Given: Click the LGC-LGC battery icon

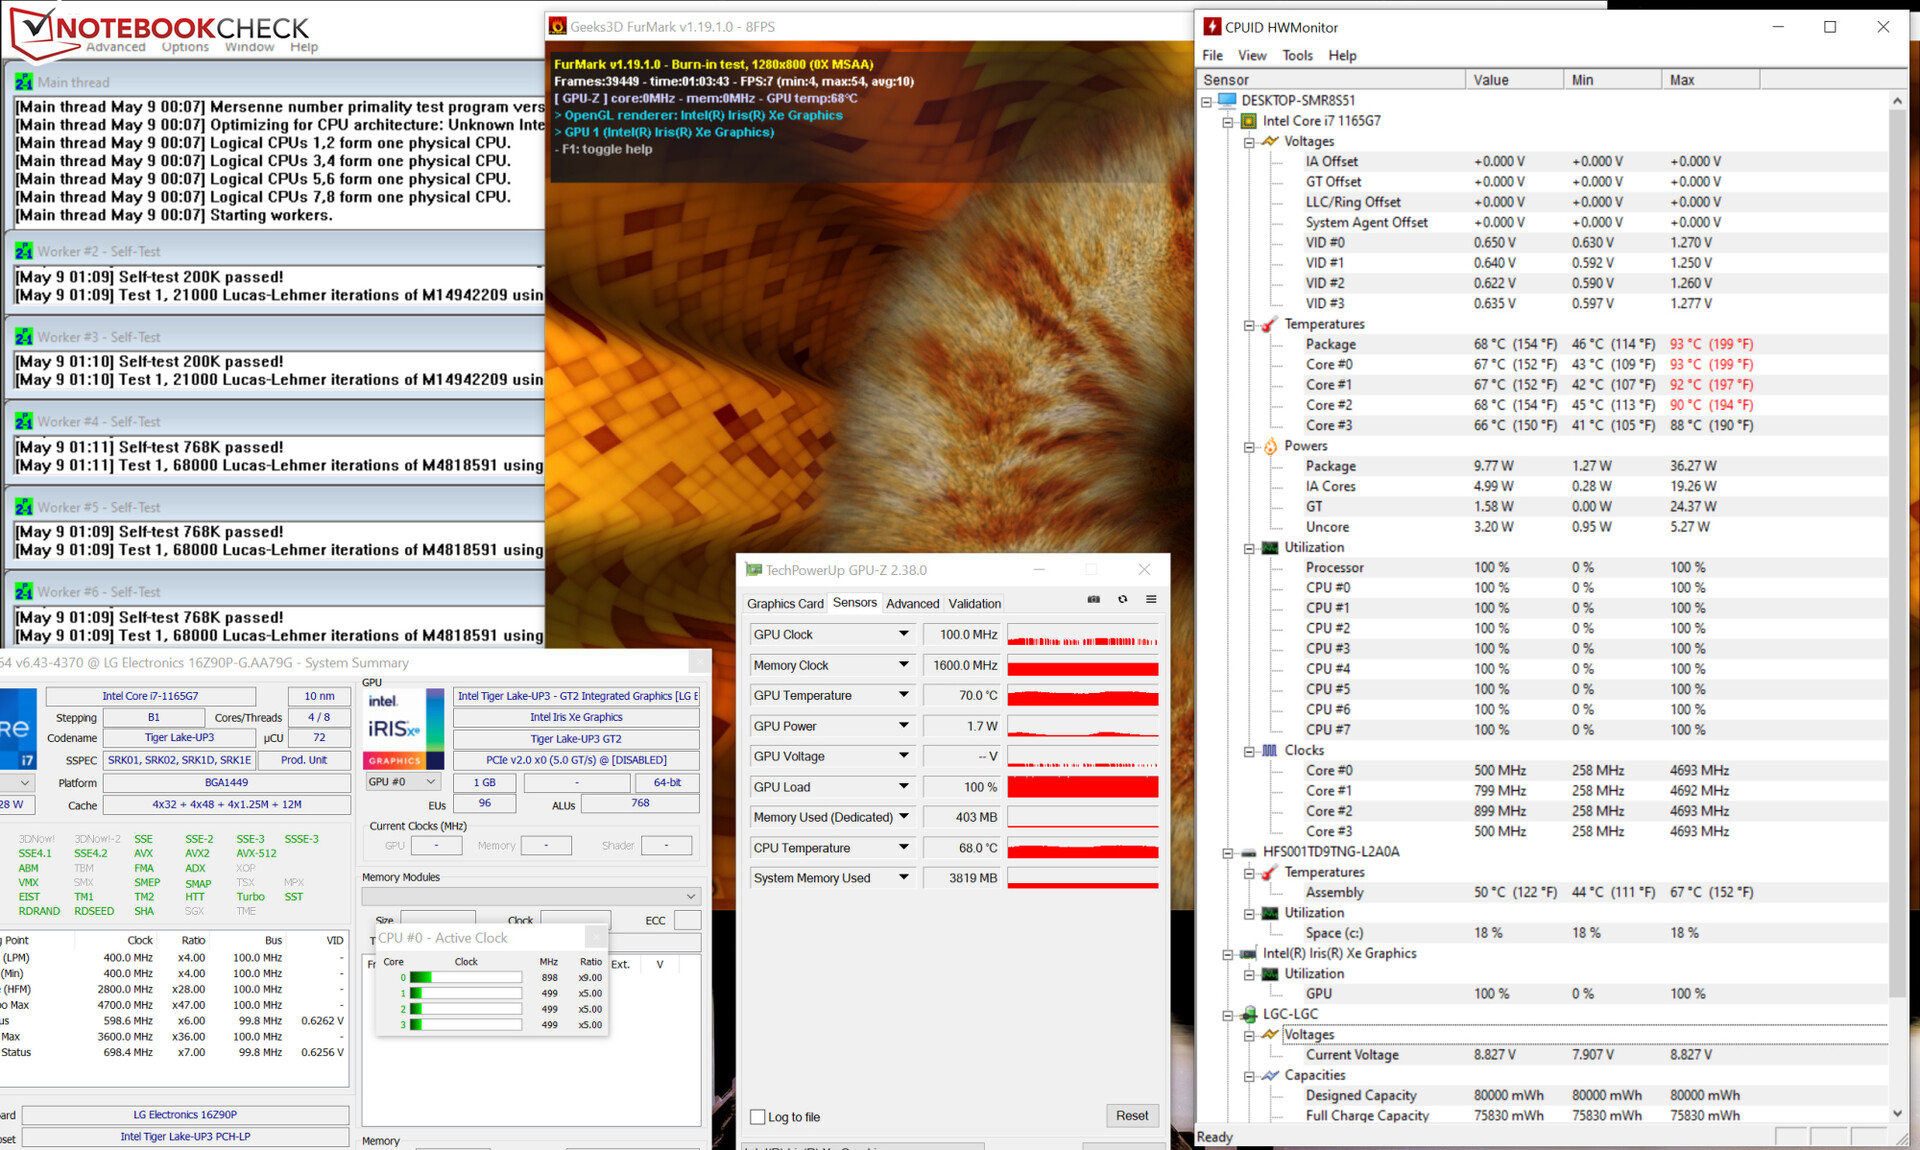Looking at the screenshot, I should (x=1248, y=1014).
